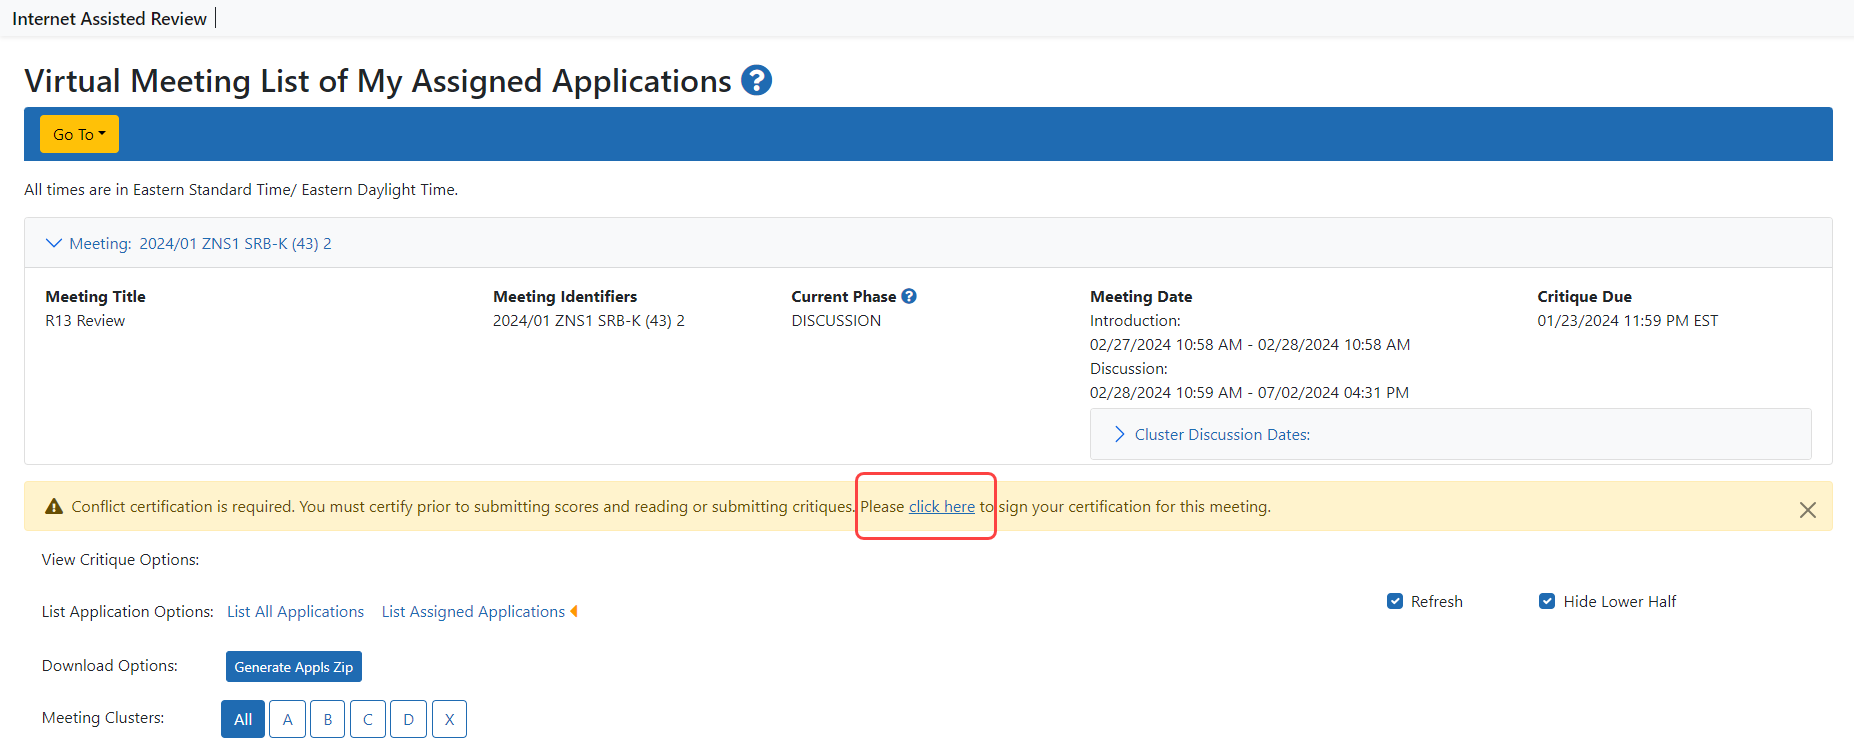This screenshot has height=746, width=1854.
Task: Select meeting cluster D
Action: (x=408, y=719)
